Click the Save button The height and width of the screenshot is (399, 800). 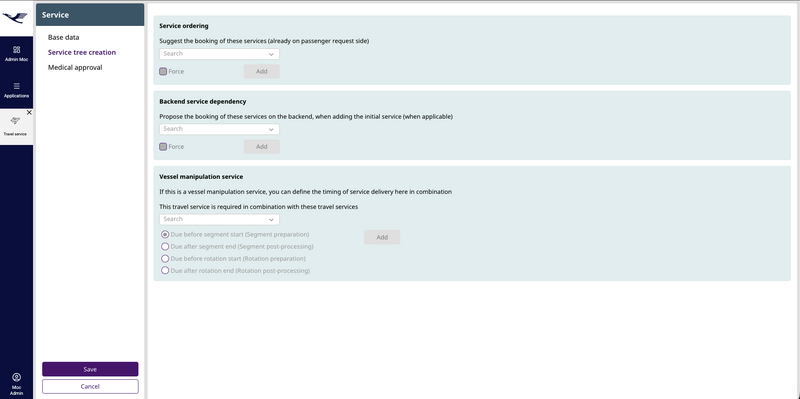(90, 369)
